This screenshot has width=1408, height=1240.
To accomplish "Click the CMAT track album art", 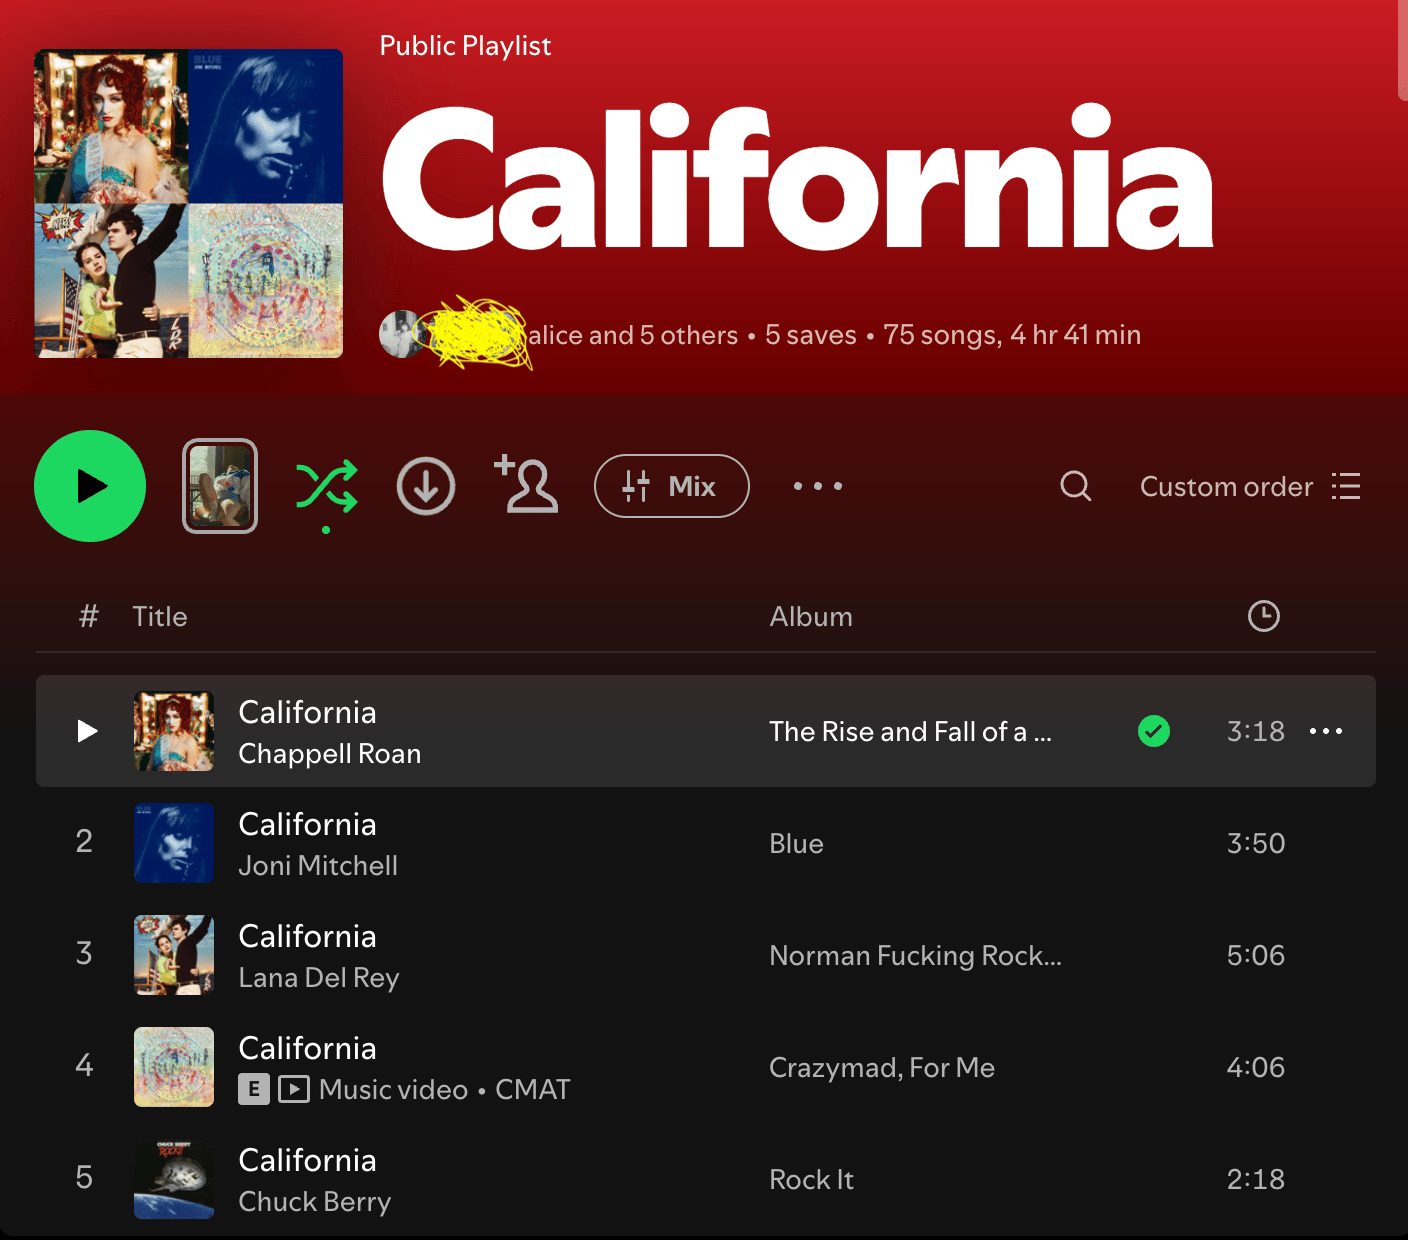I will point(174,1067).
